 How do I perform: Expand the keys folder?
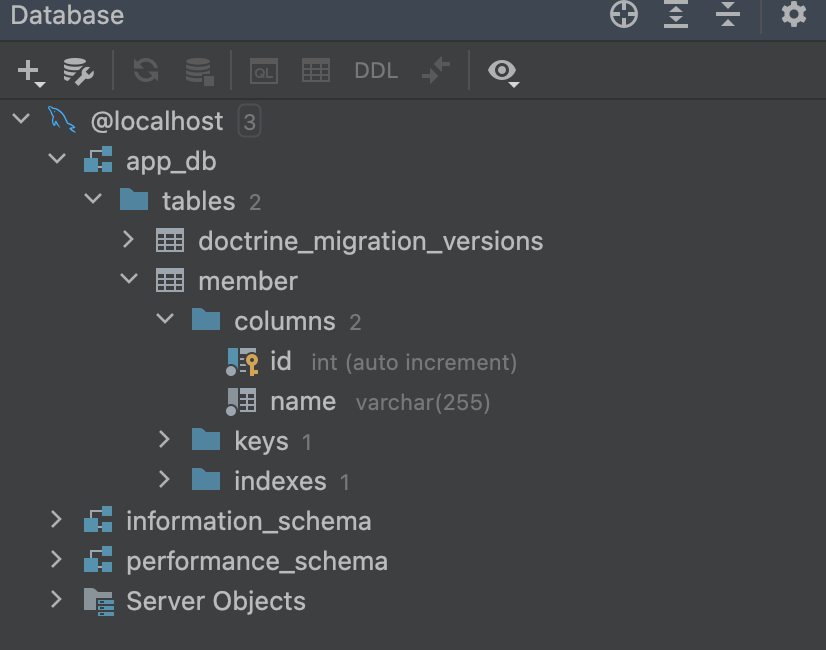click(x=165, y=440)
